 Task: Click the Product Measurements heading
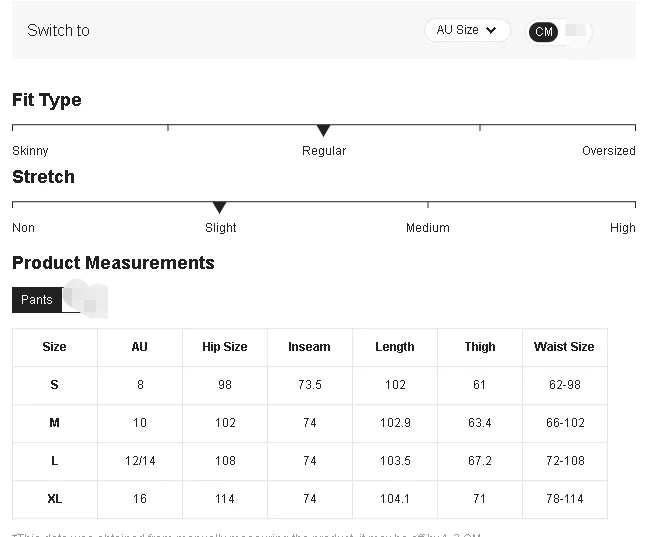(113, 263)
